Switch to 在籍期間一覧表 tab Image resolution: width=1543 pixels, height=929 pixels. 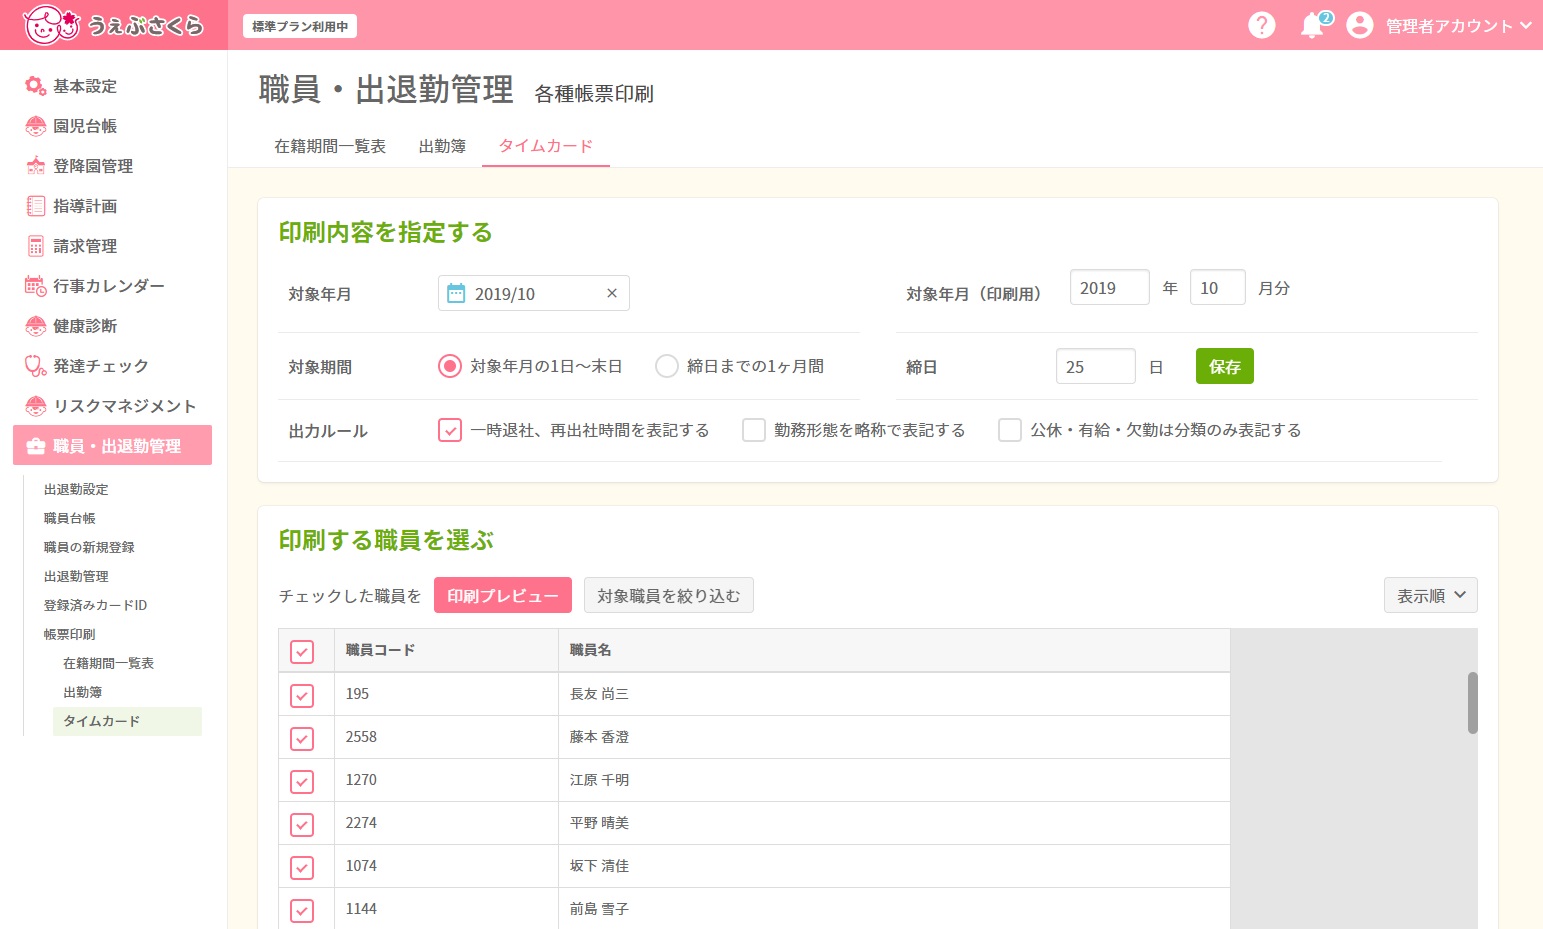330,146
